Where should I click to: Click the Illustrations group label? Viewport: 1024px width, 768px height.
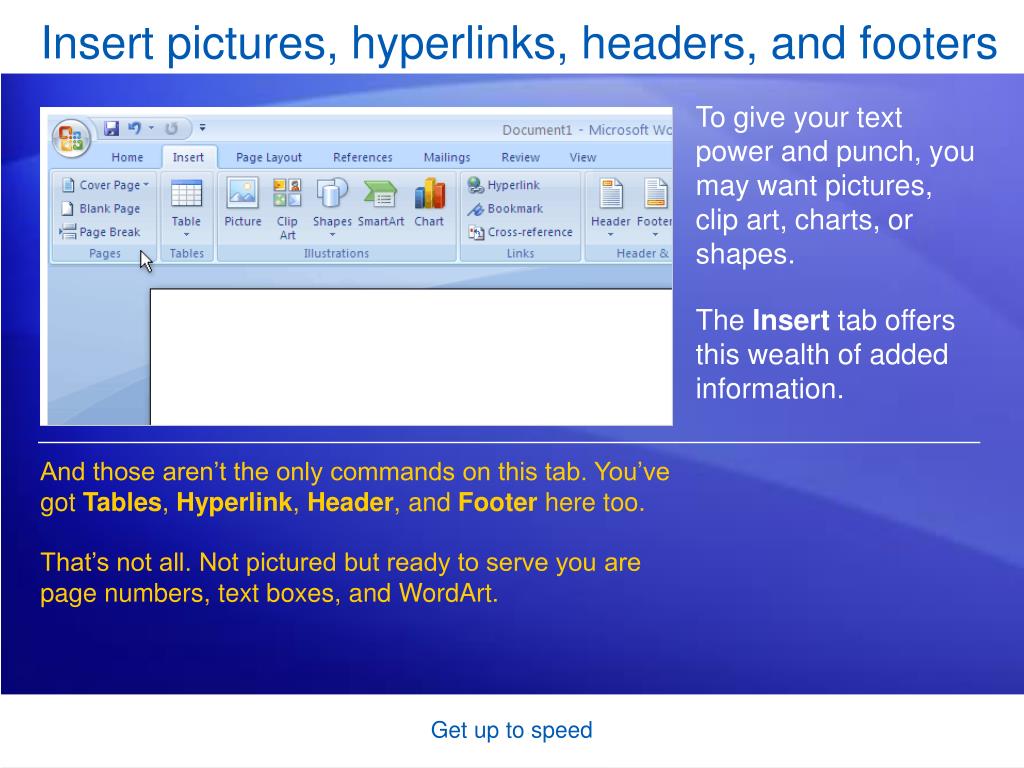coord(336,253)
